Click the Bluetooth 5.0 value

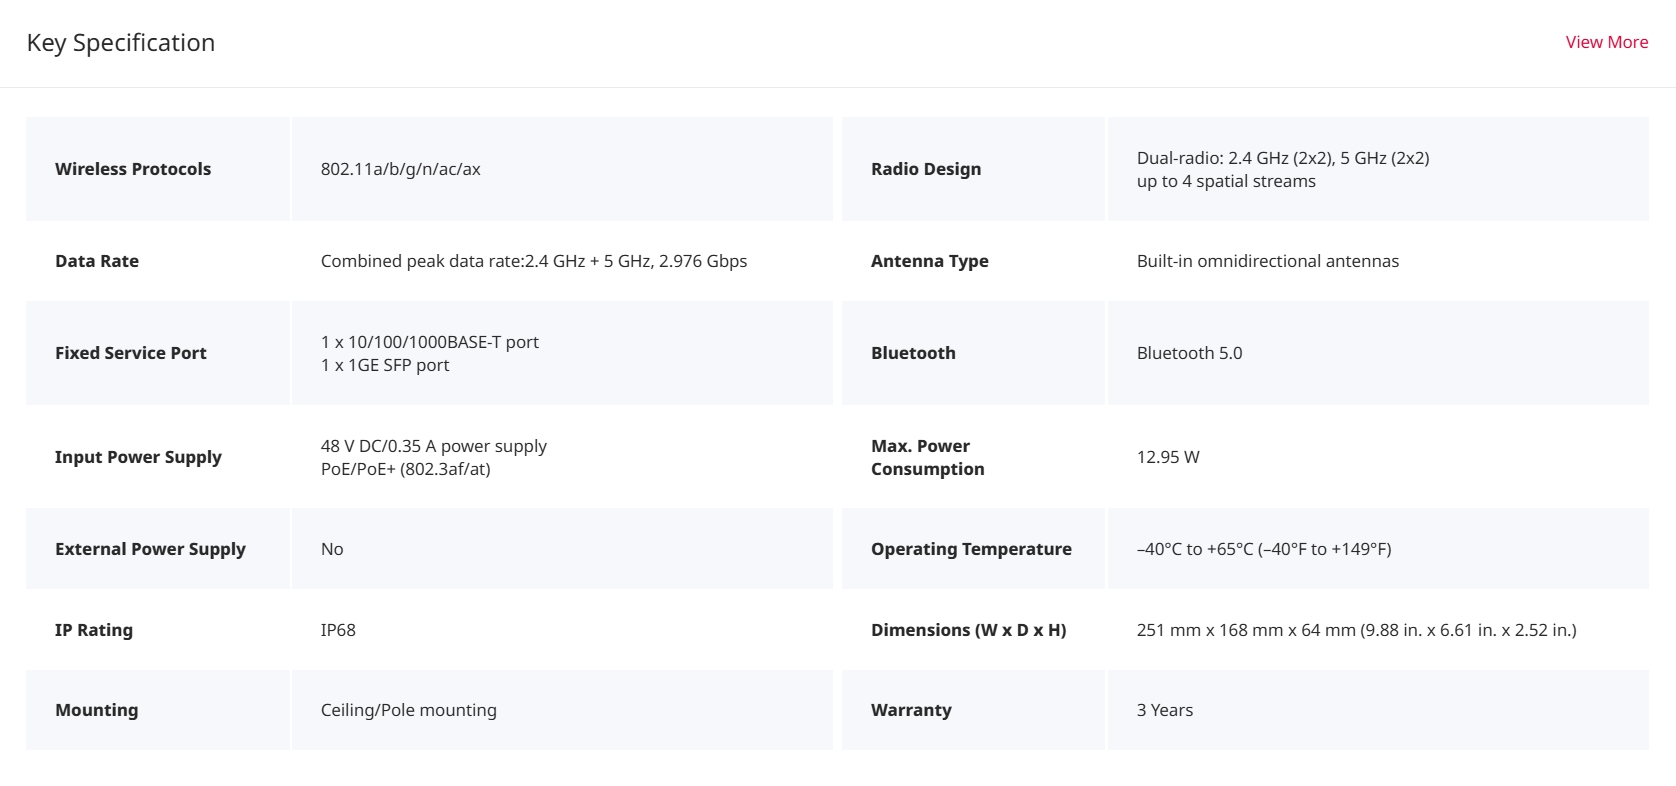(1189, 353)
